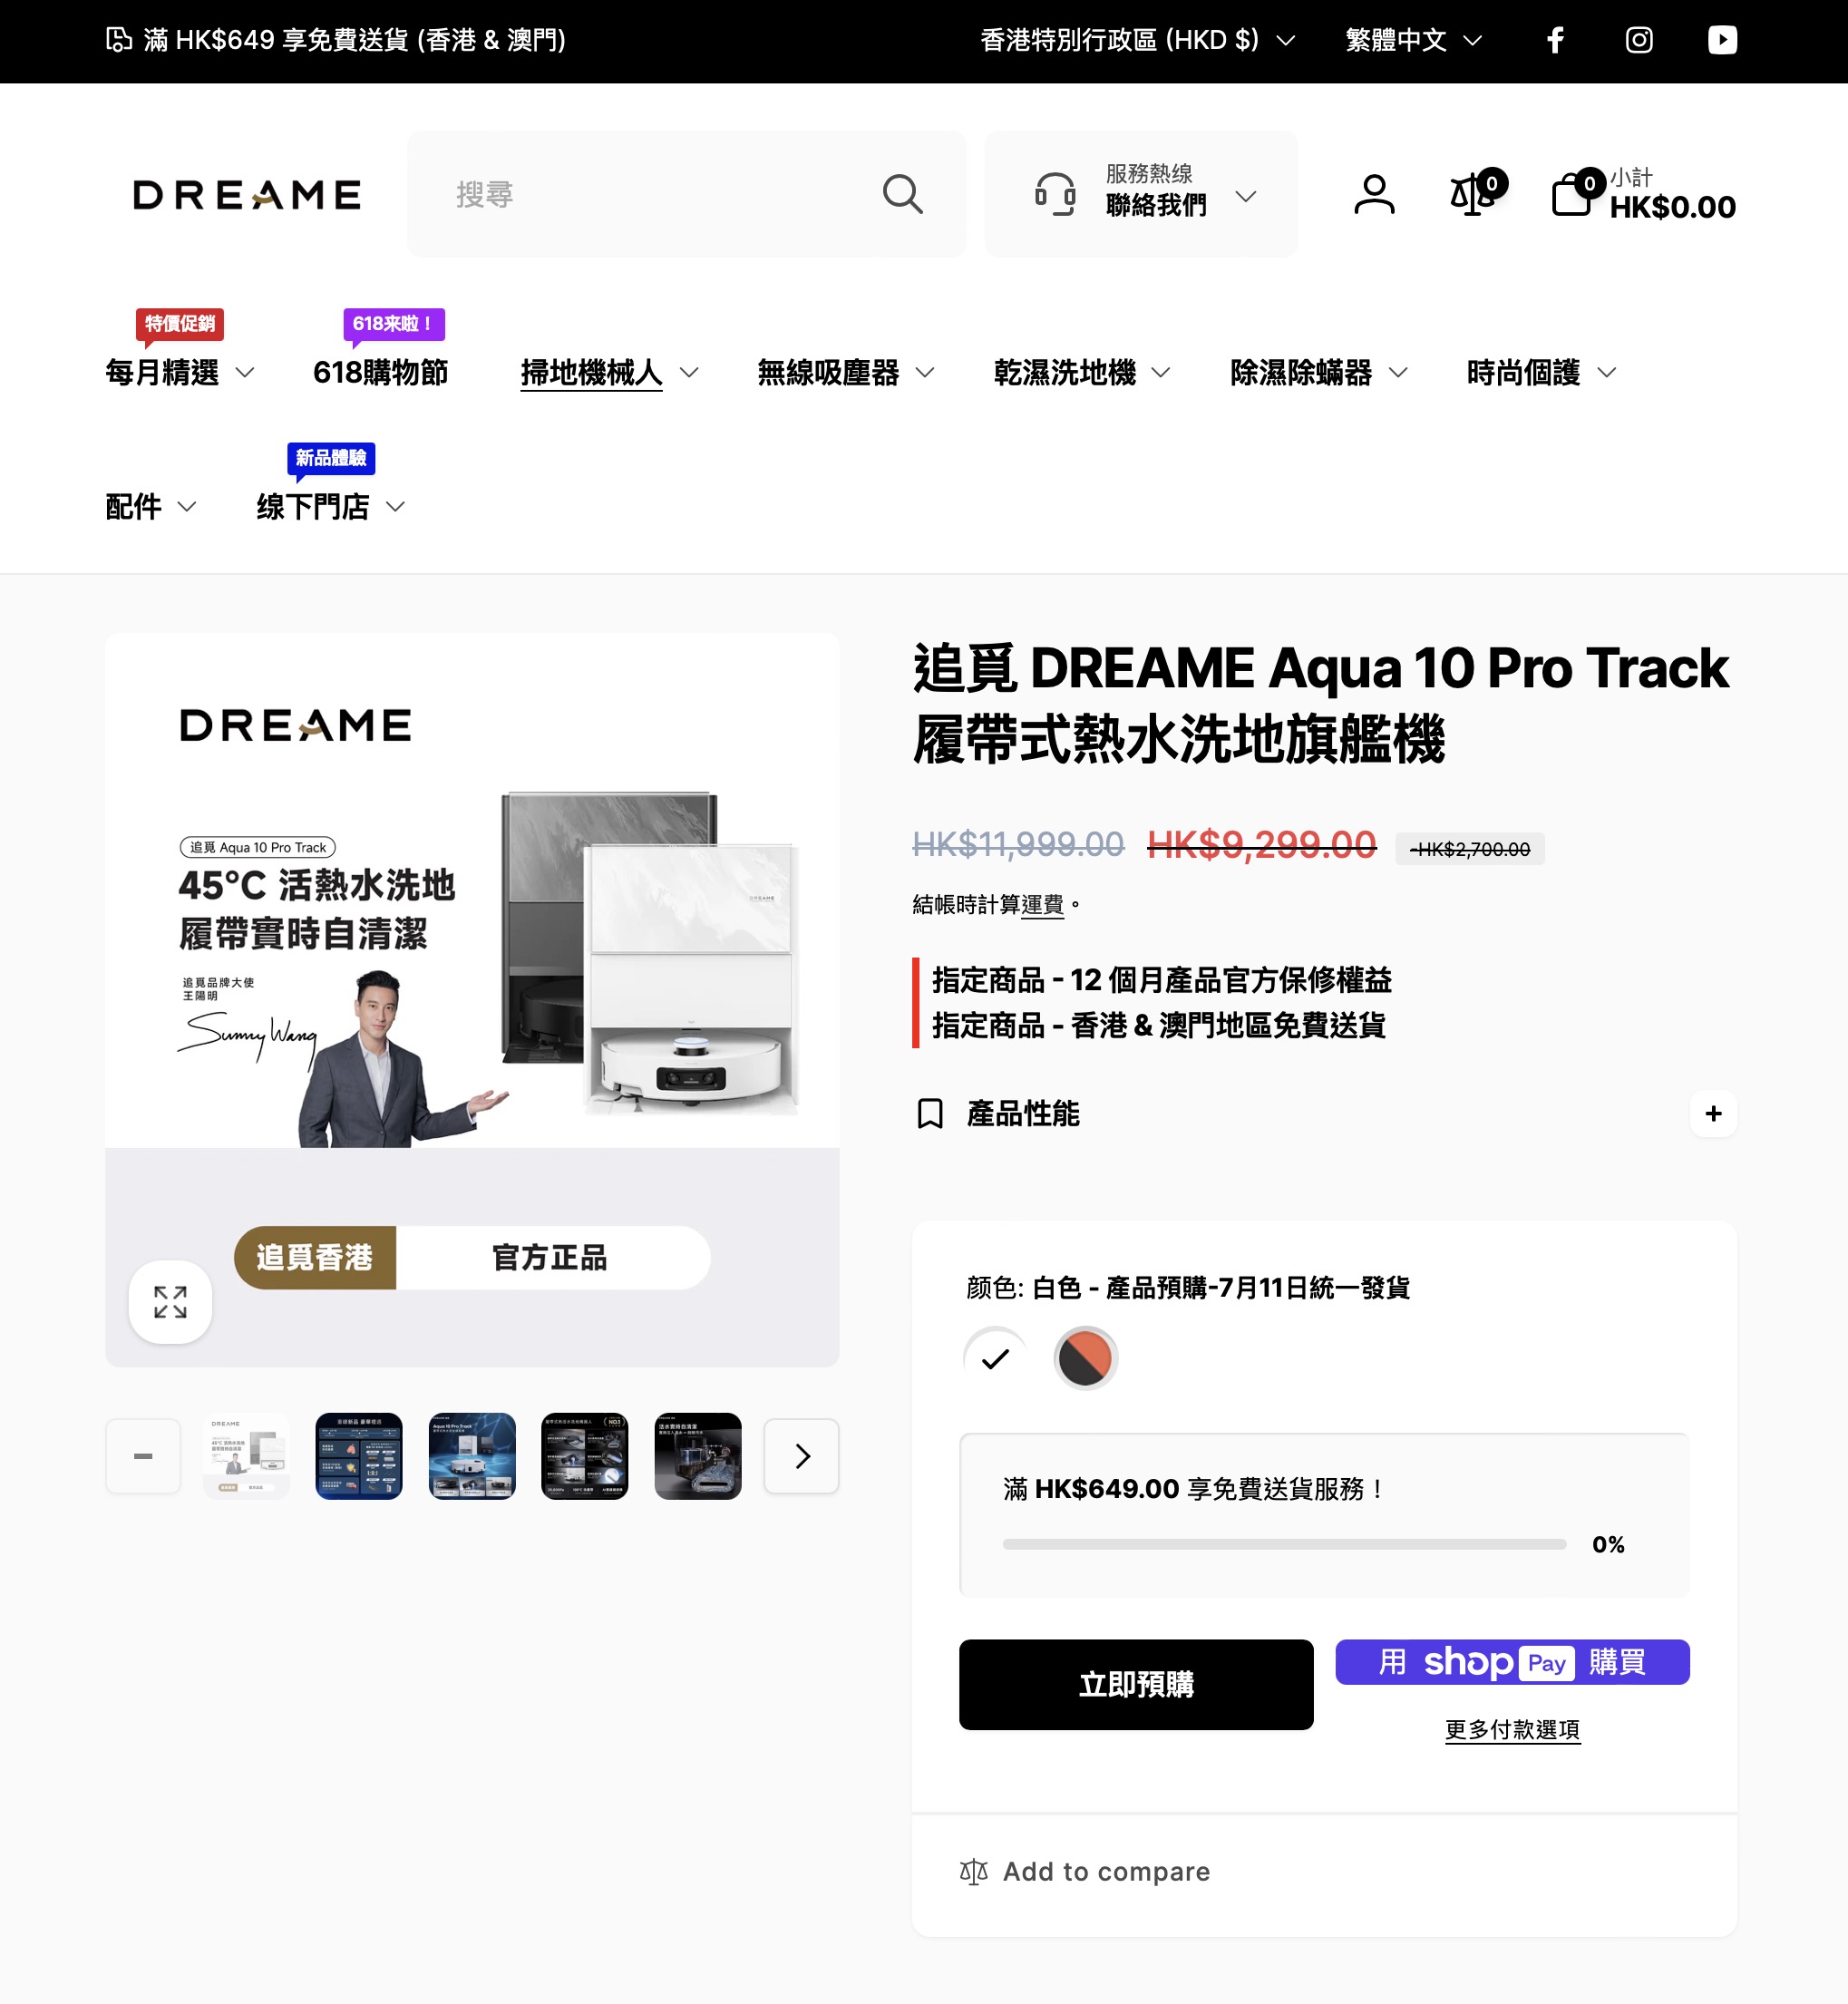Click the free shipping progress bar
Image resolution: width=1848 pixels, height=2004 pixels.
coord(1284,1544)
